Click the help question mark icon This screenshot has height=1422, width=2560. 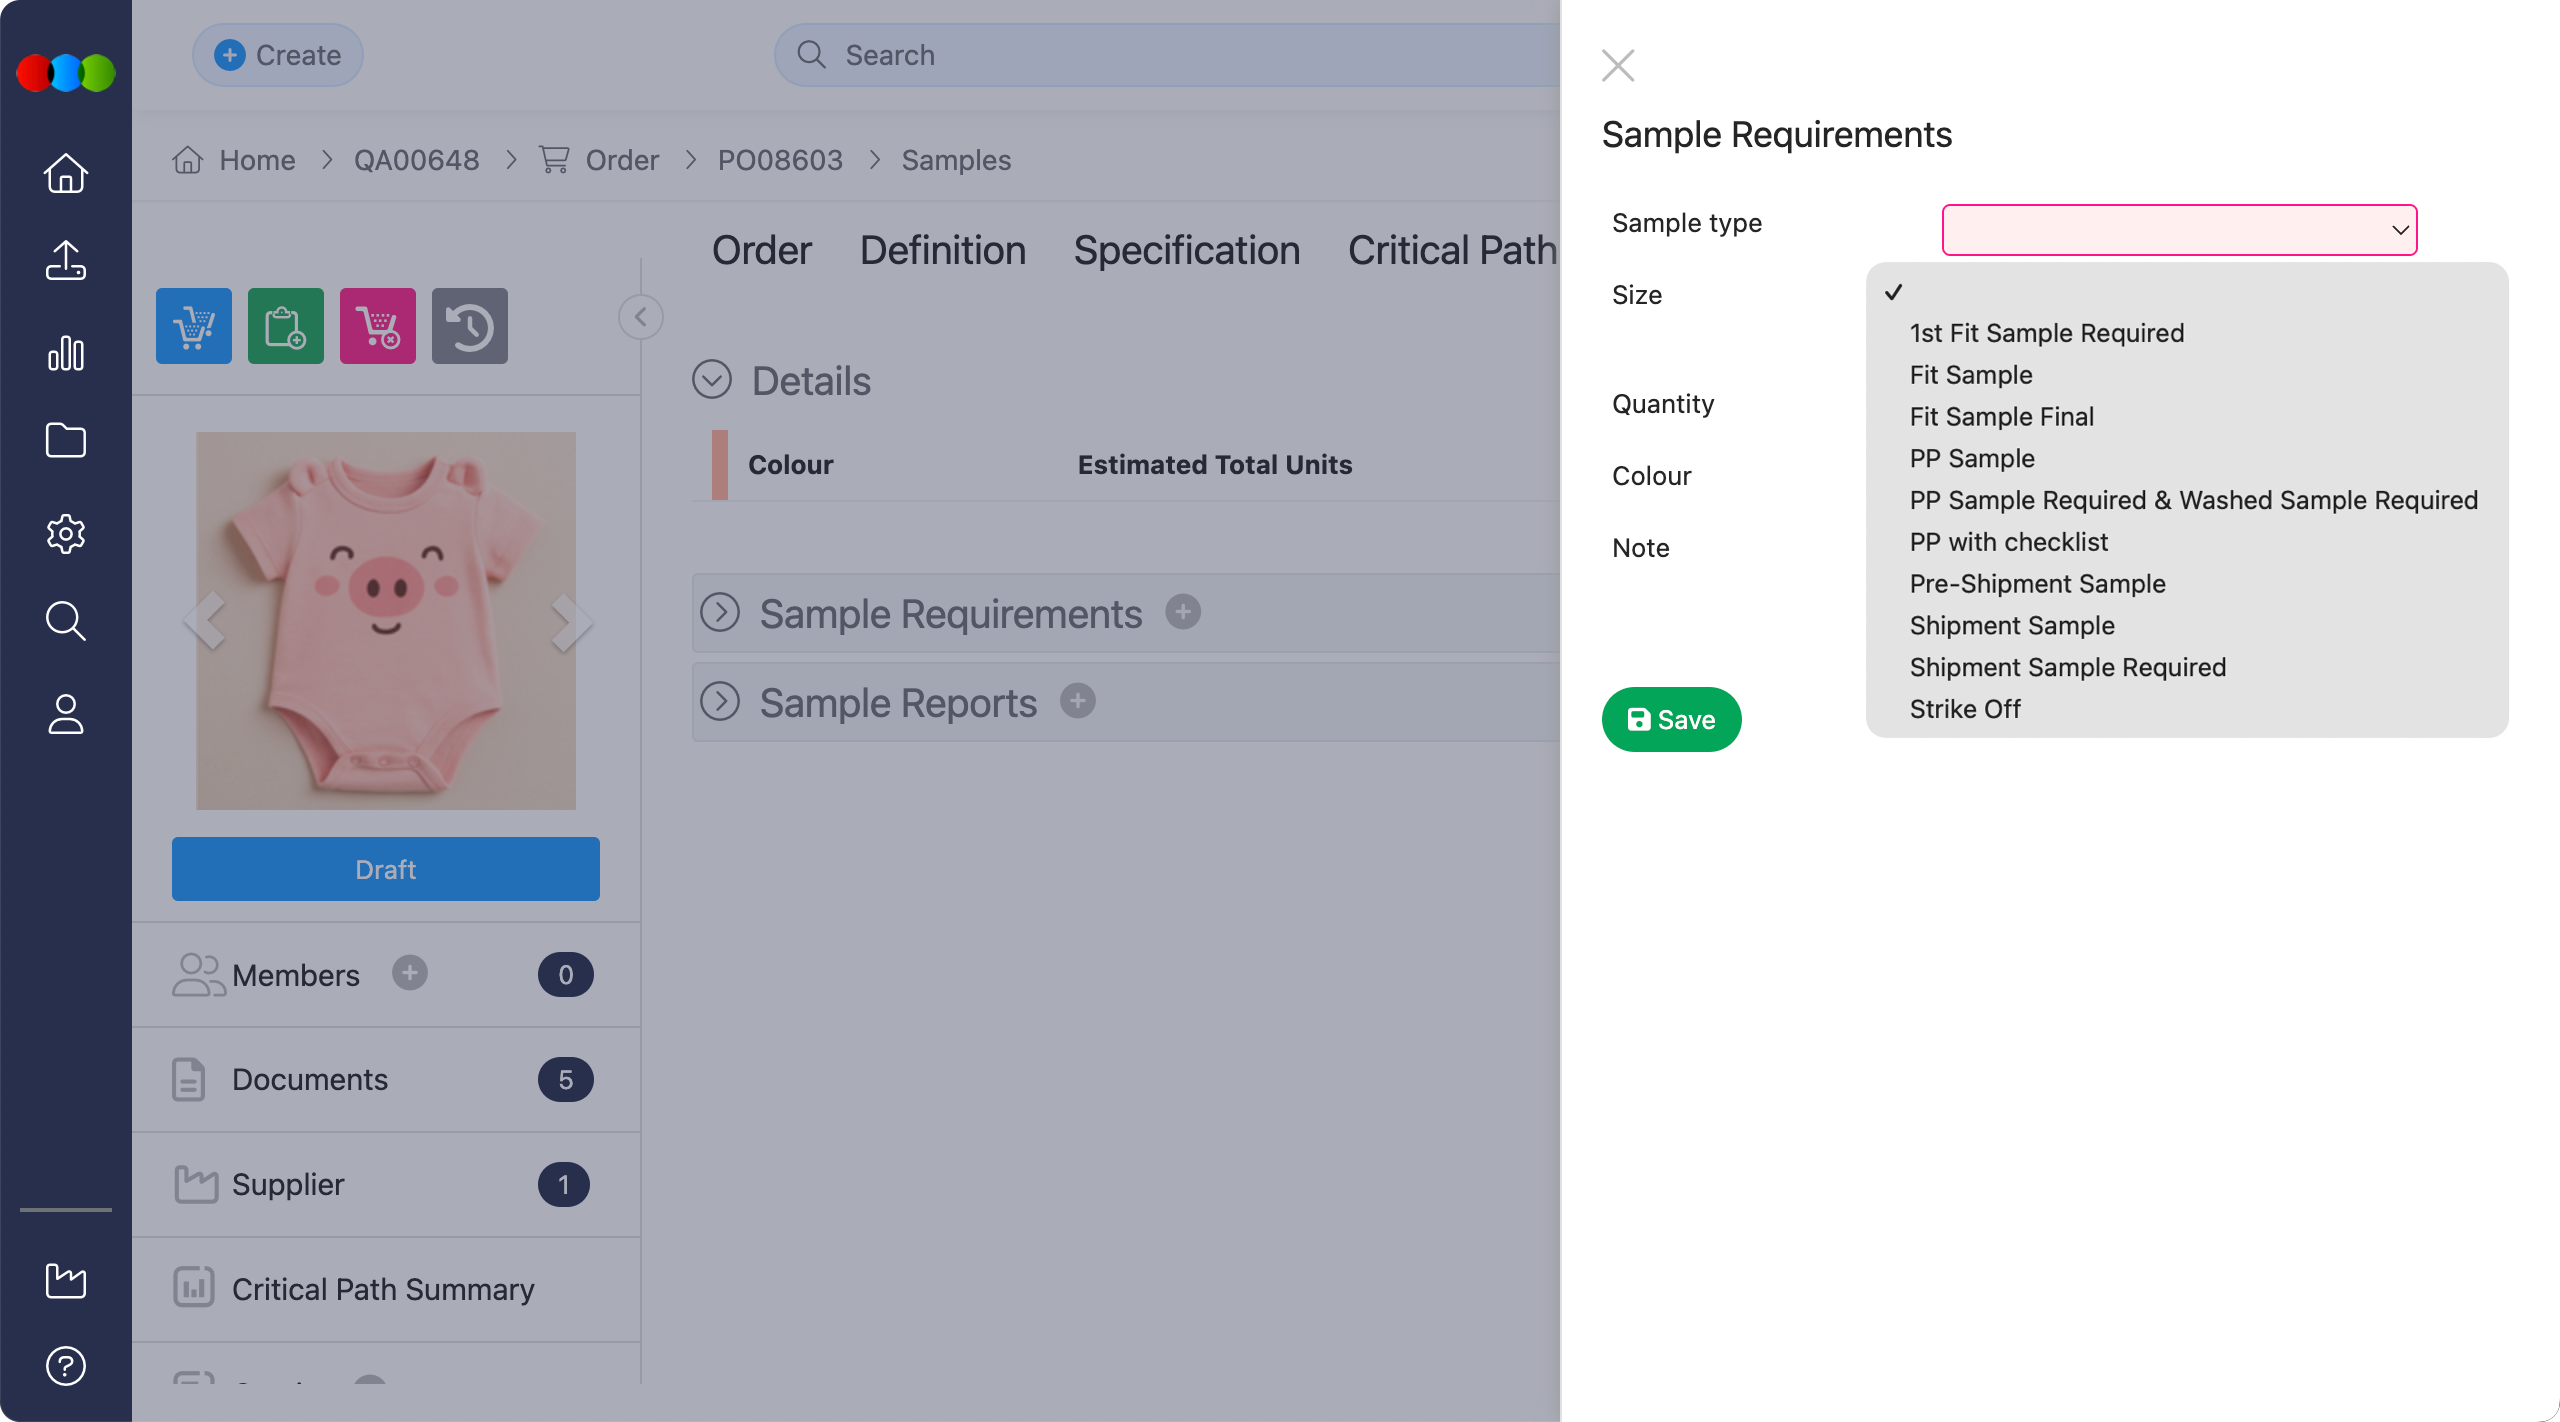[66, 1366]
